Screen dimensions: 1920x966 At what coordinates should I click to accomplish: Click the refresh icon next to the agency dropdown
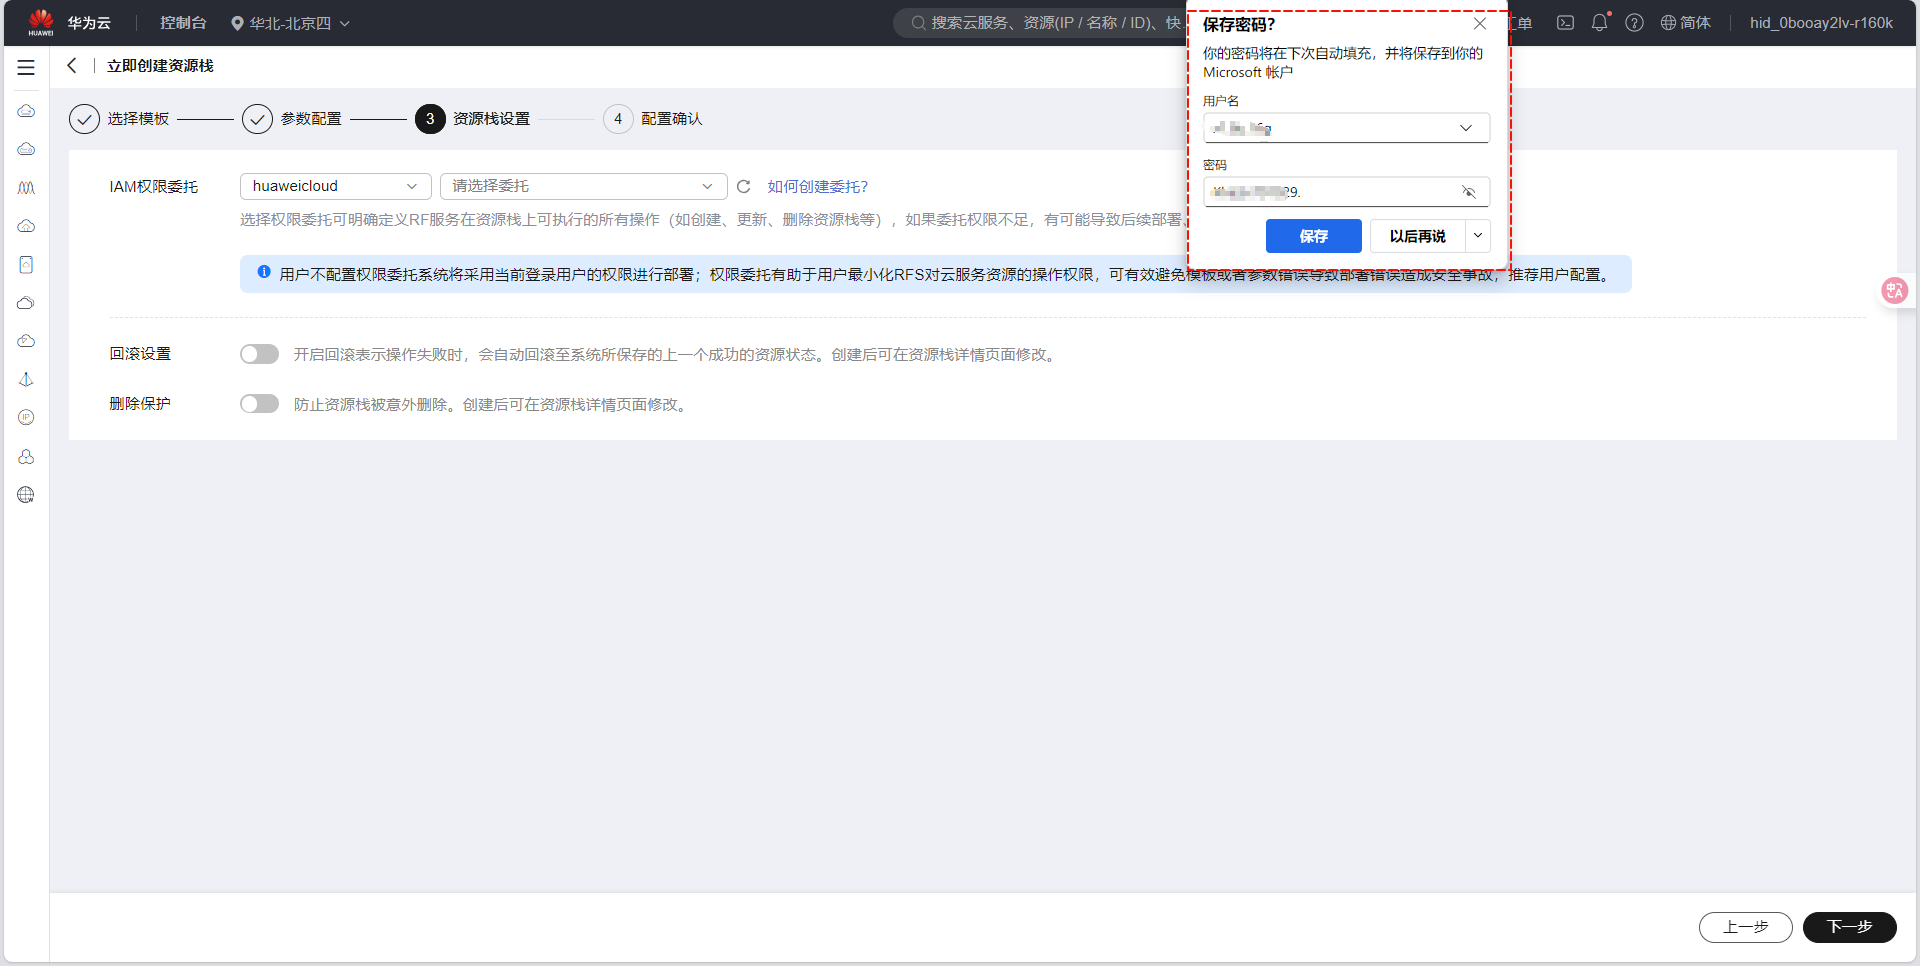tap(743, 186)
